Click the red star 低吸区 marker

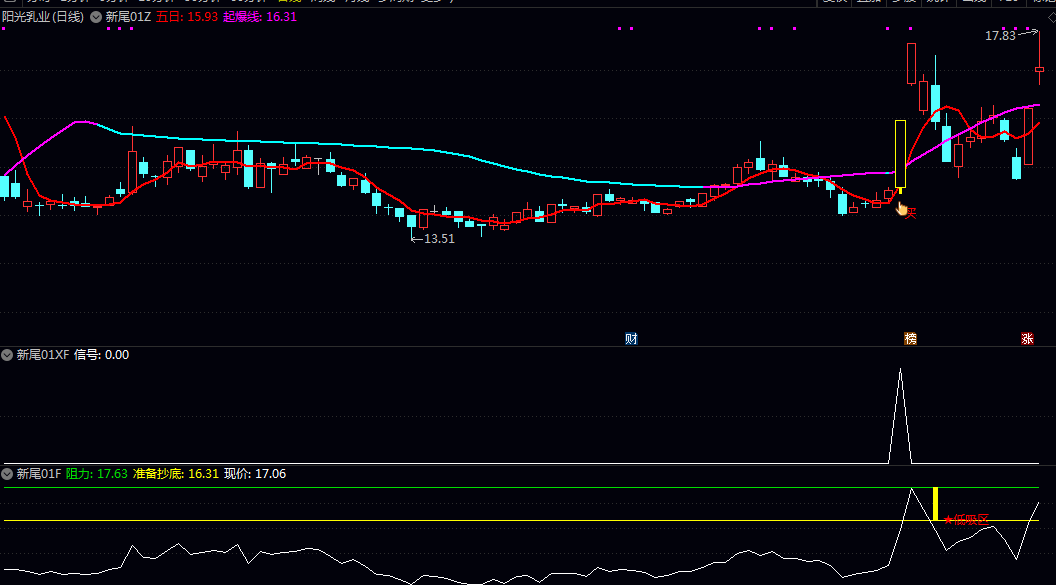click(x=966, y=519)
